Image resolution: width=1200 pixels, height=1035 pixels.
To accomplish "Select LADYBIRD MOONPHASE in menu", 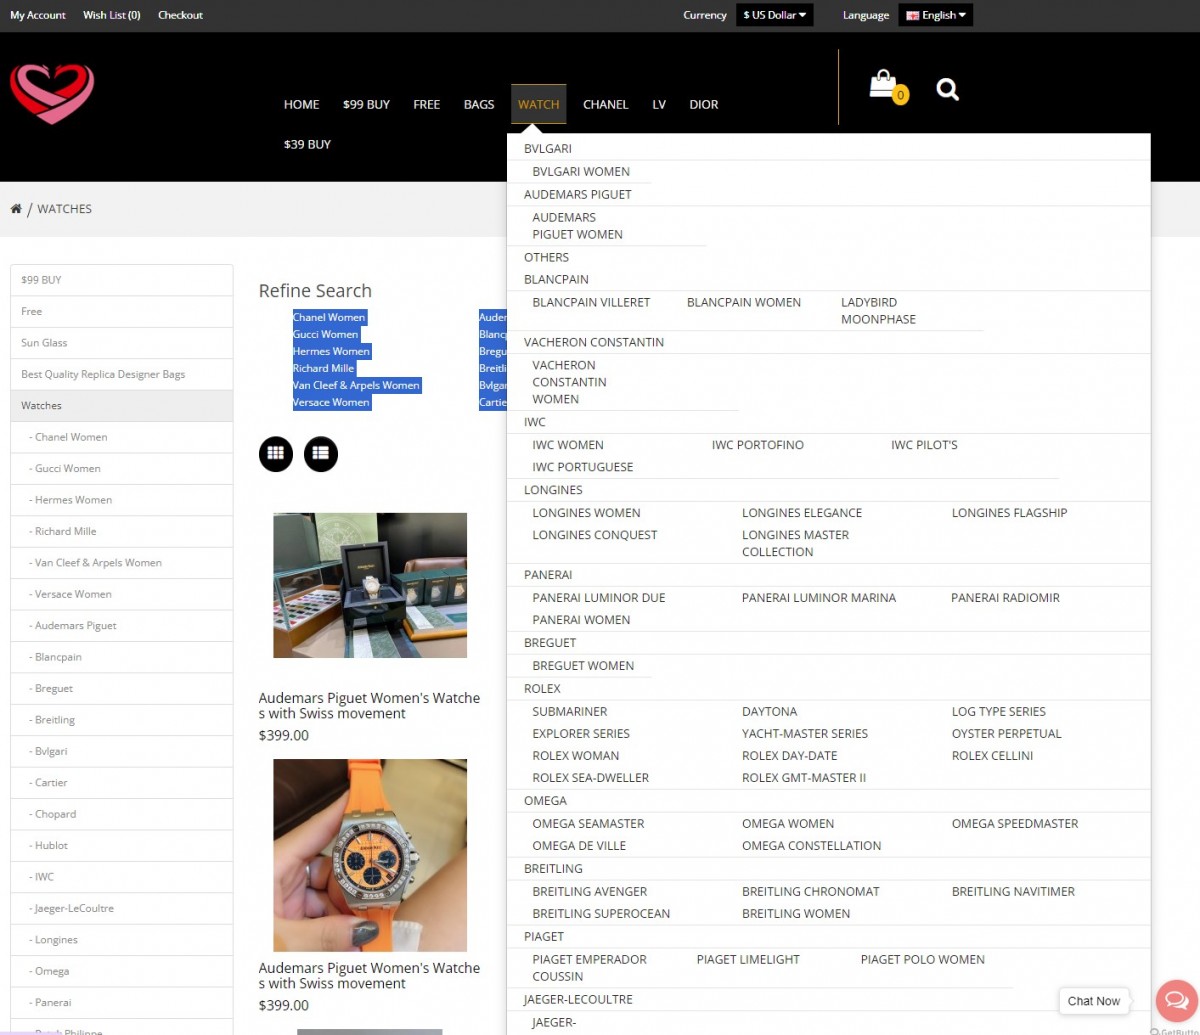I will coord(878,311).
